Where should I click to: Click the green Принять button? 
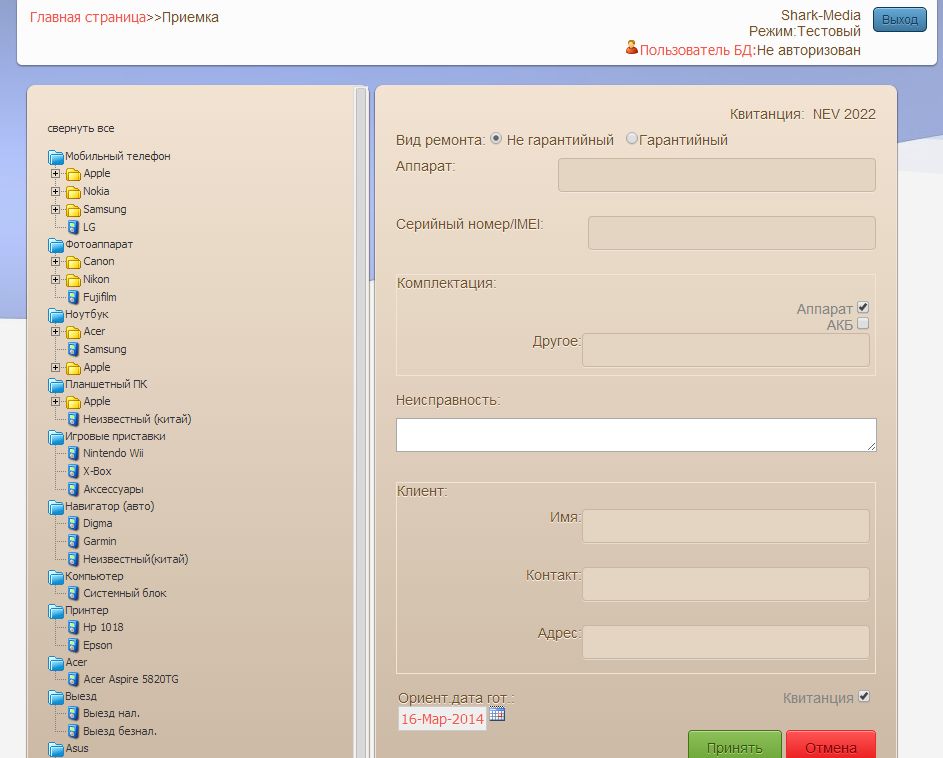pos(734,745)
